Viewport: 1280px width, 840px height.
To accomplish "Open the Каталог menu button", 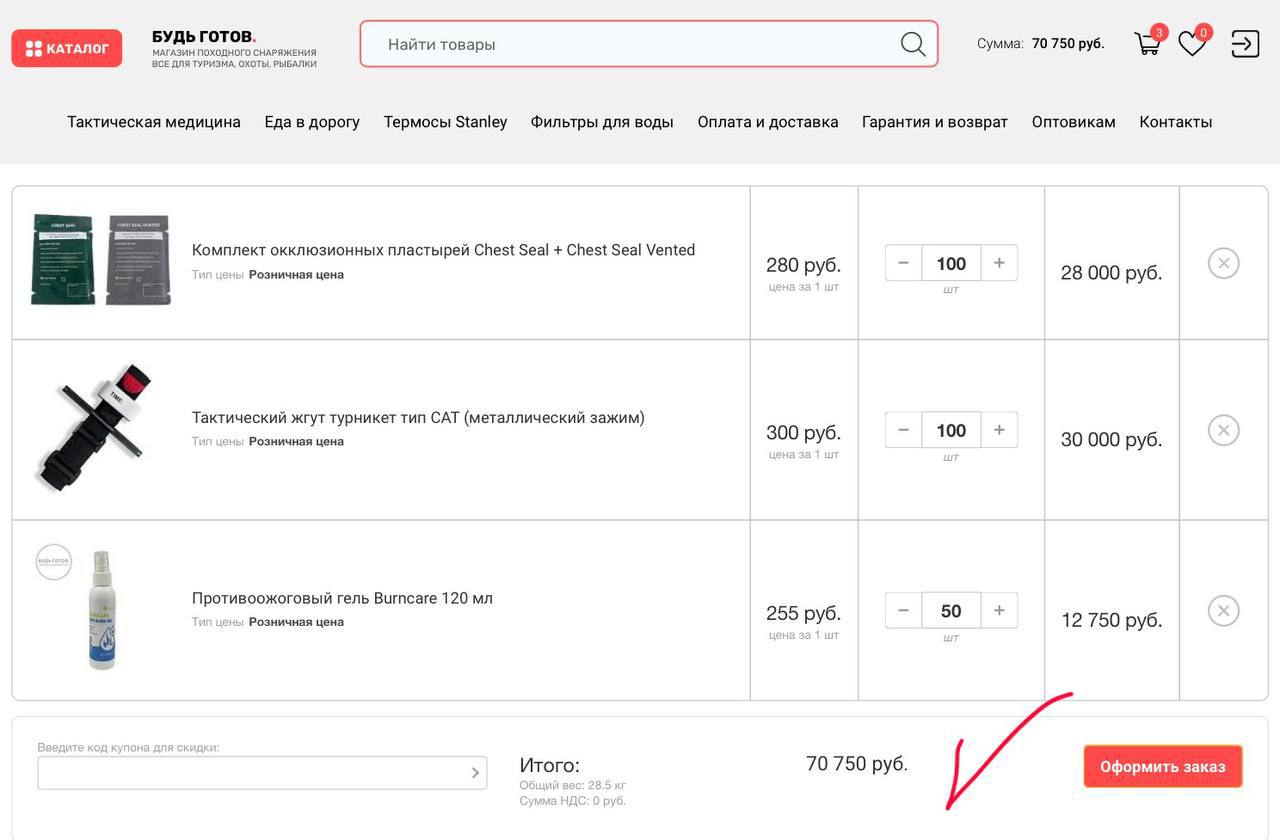I will [67, 48].
